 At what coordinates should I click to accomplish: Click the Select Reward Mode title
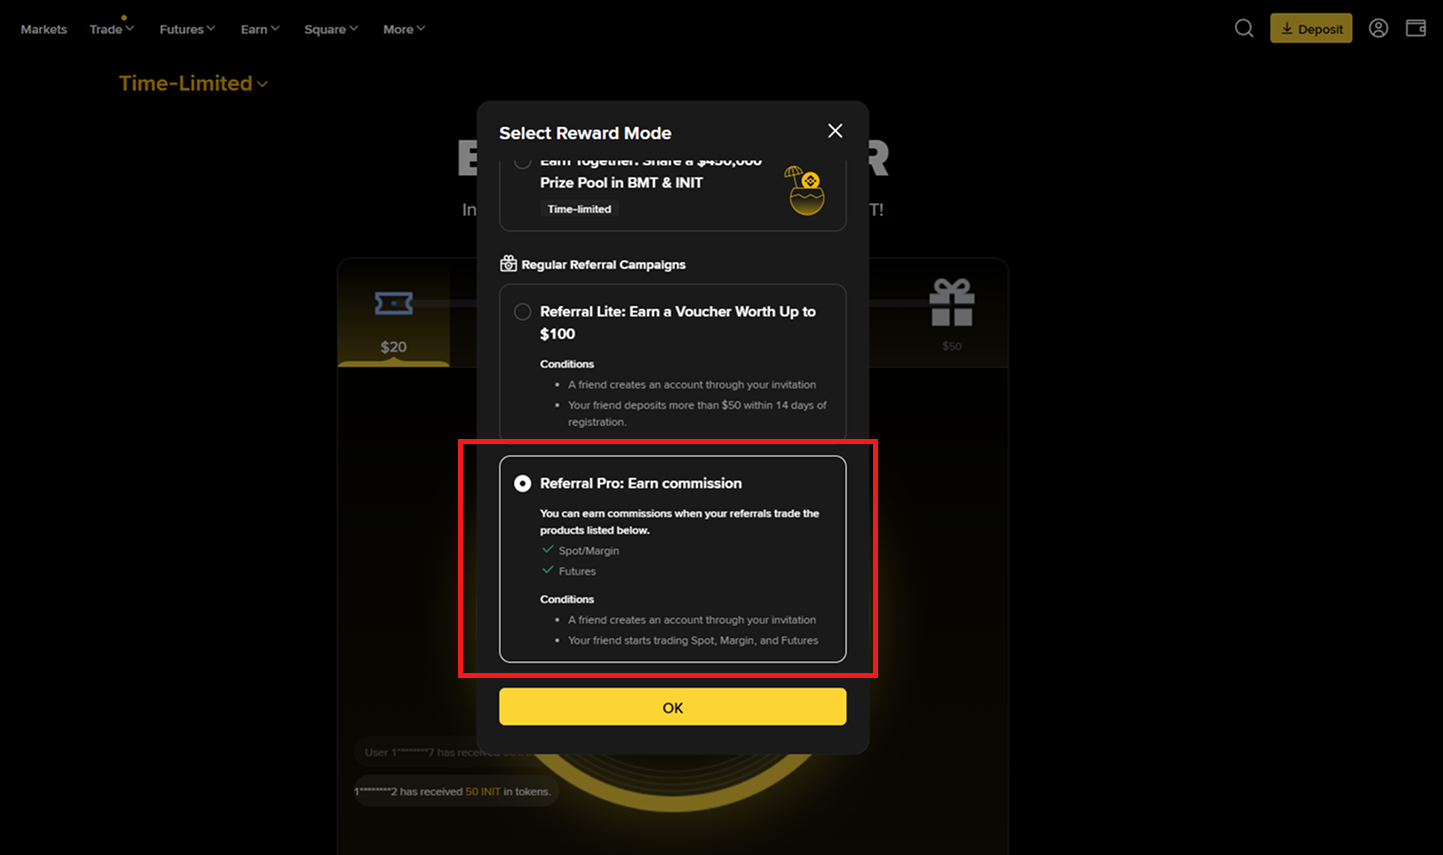(x=585, y=133)
